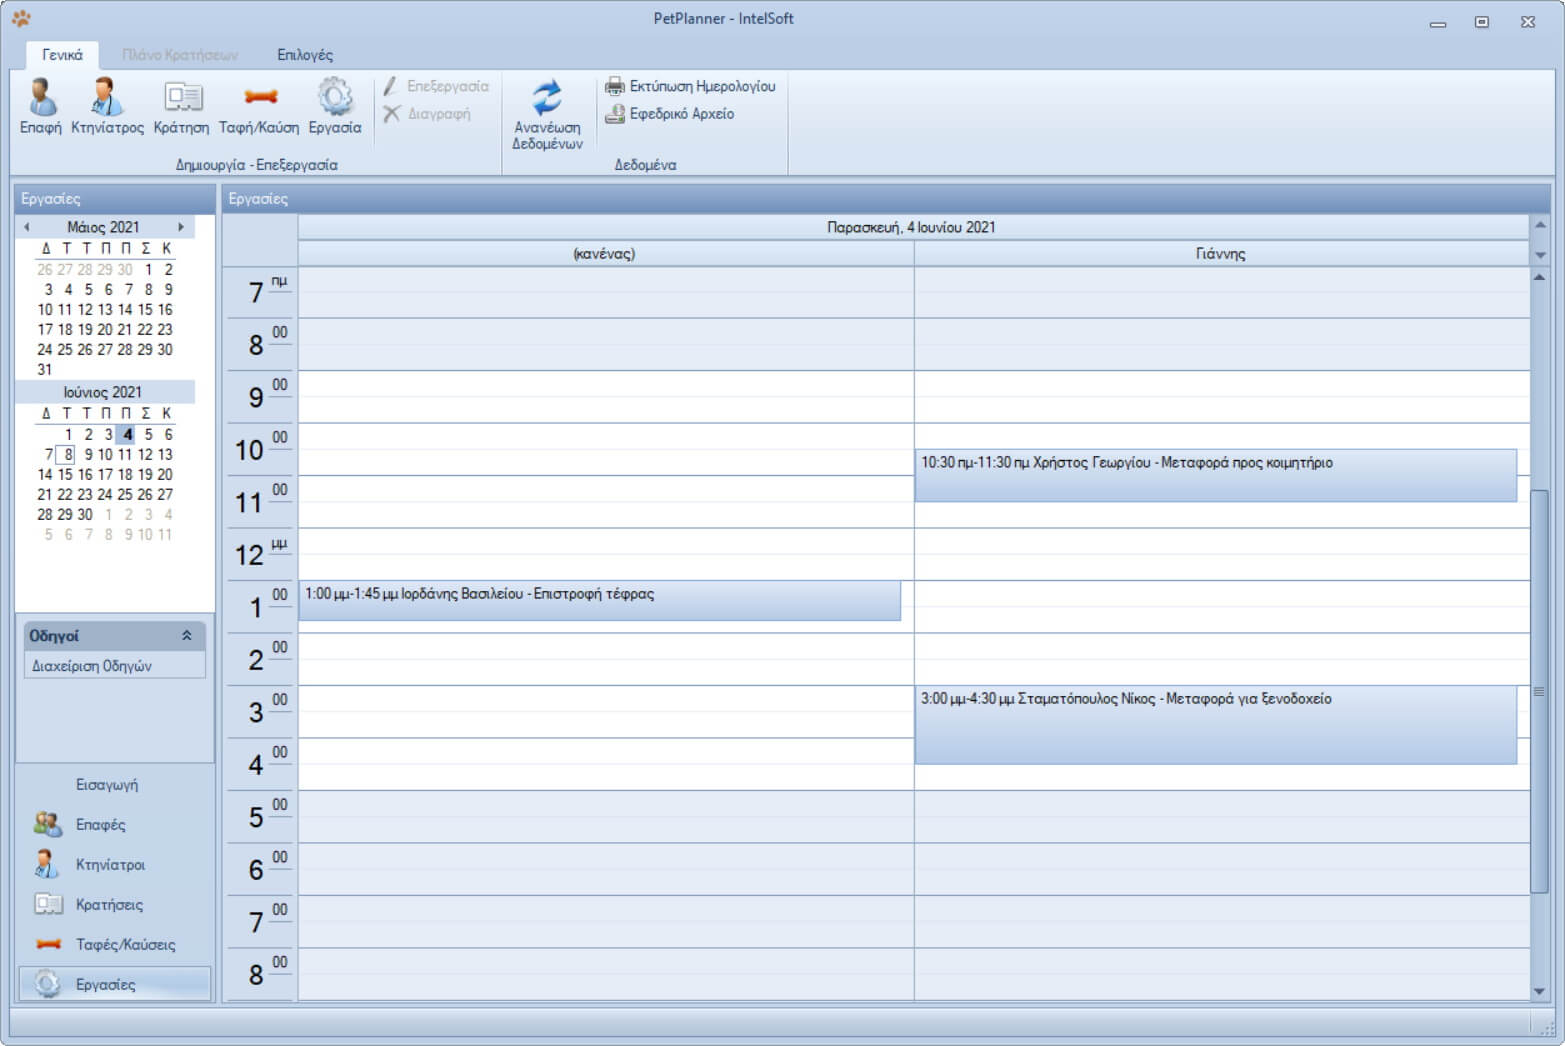The width and height of the screenshot is (1565, 1046).
Task: Click the Επαφή contact icon in ribbon
Action: point(41,98)
